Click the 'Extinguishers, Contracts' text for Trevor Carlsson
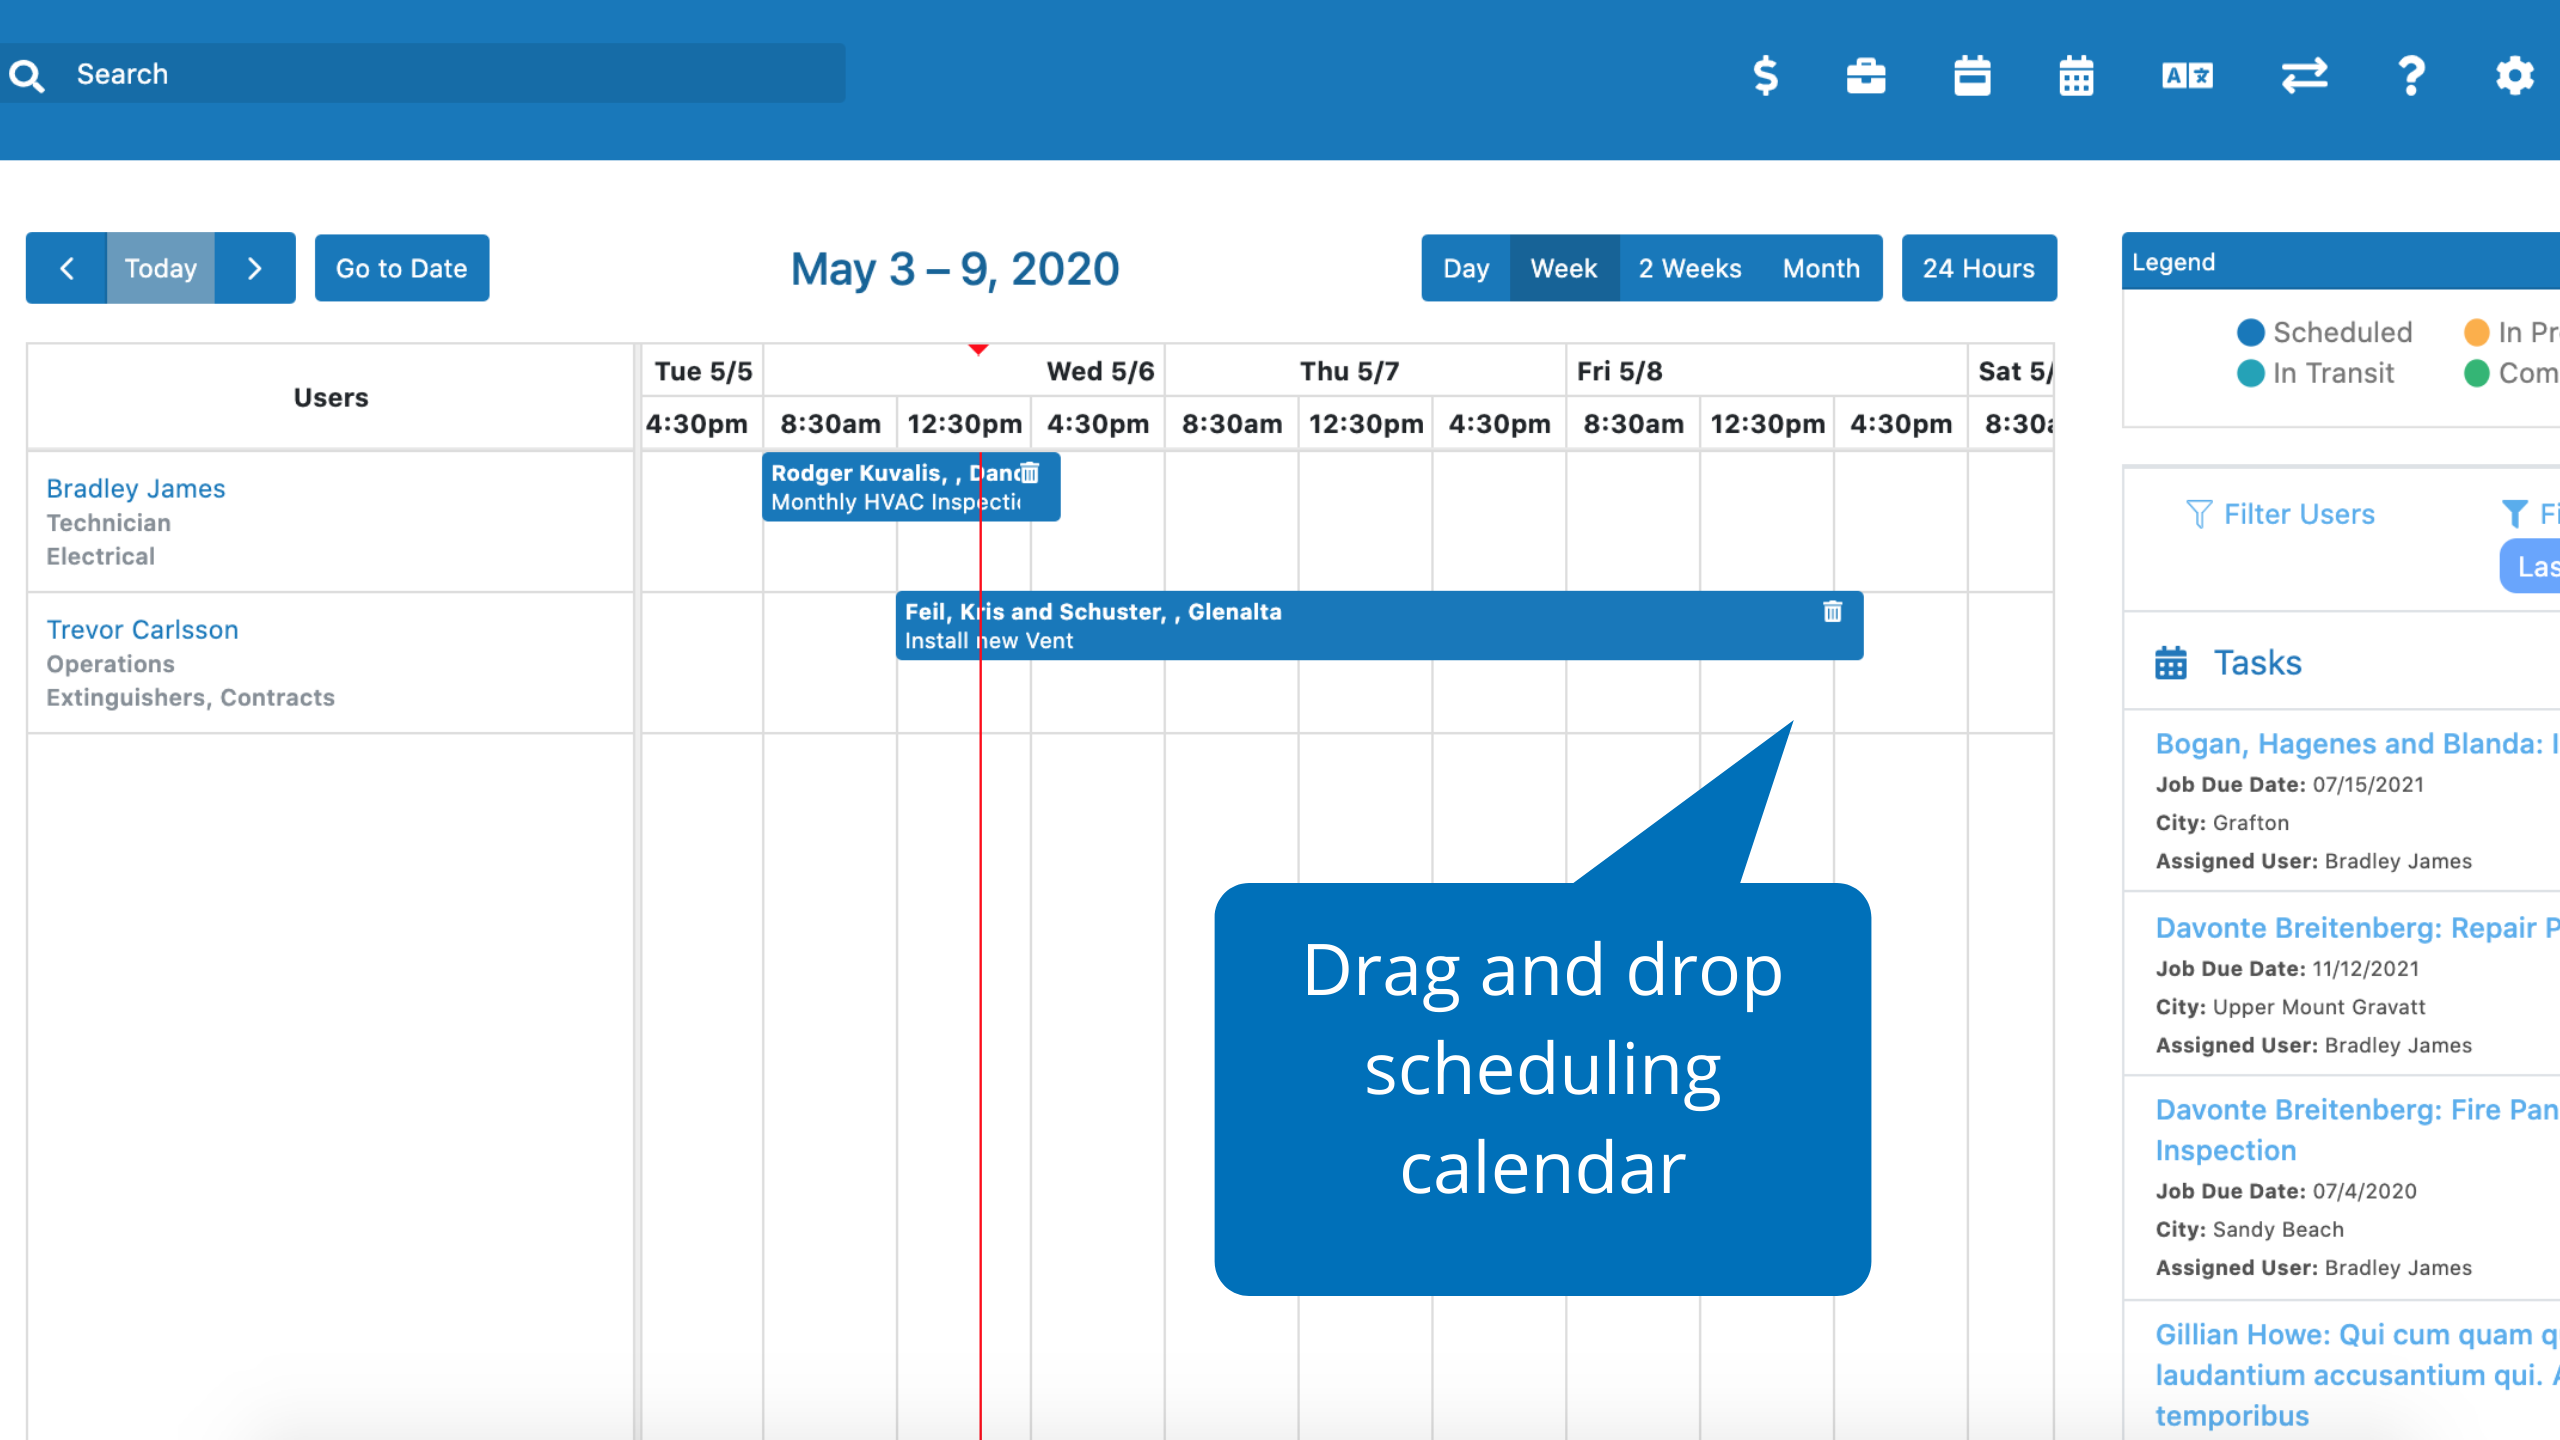Viewport: 2560px width, 1440px height. click(190, 697)
